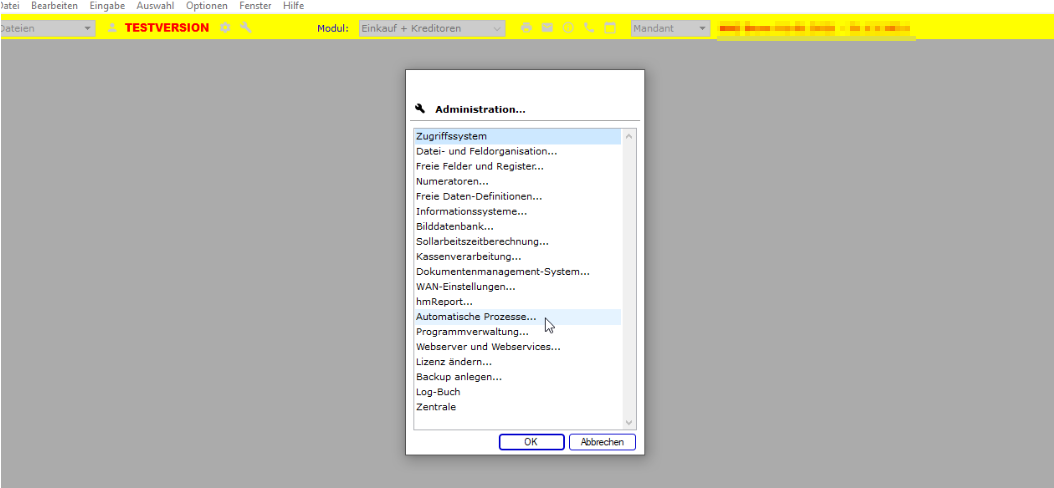The image size is (1054, 488).
Task: Open the mail envelope icon
Action: pyautogui.click(x=547, y=28)
